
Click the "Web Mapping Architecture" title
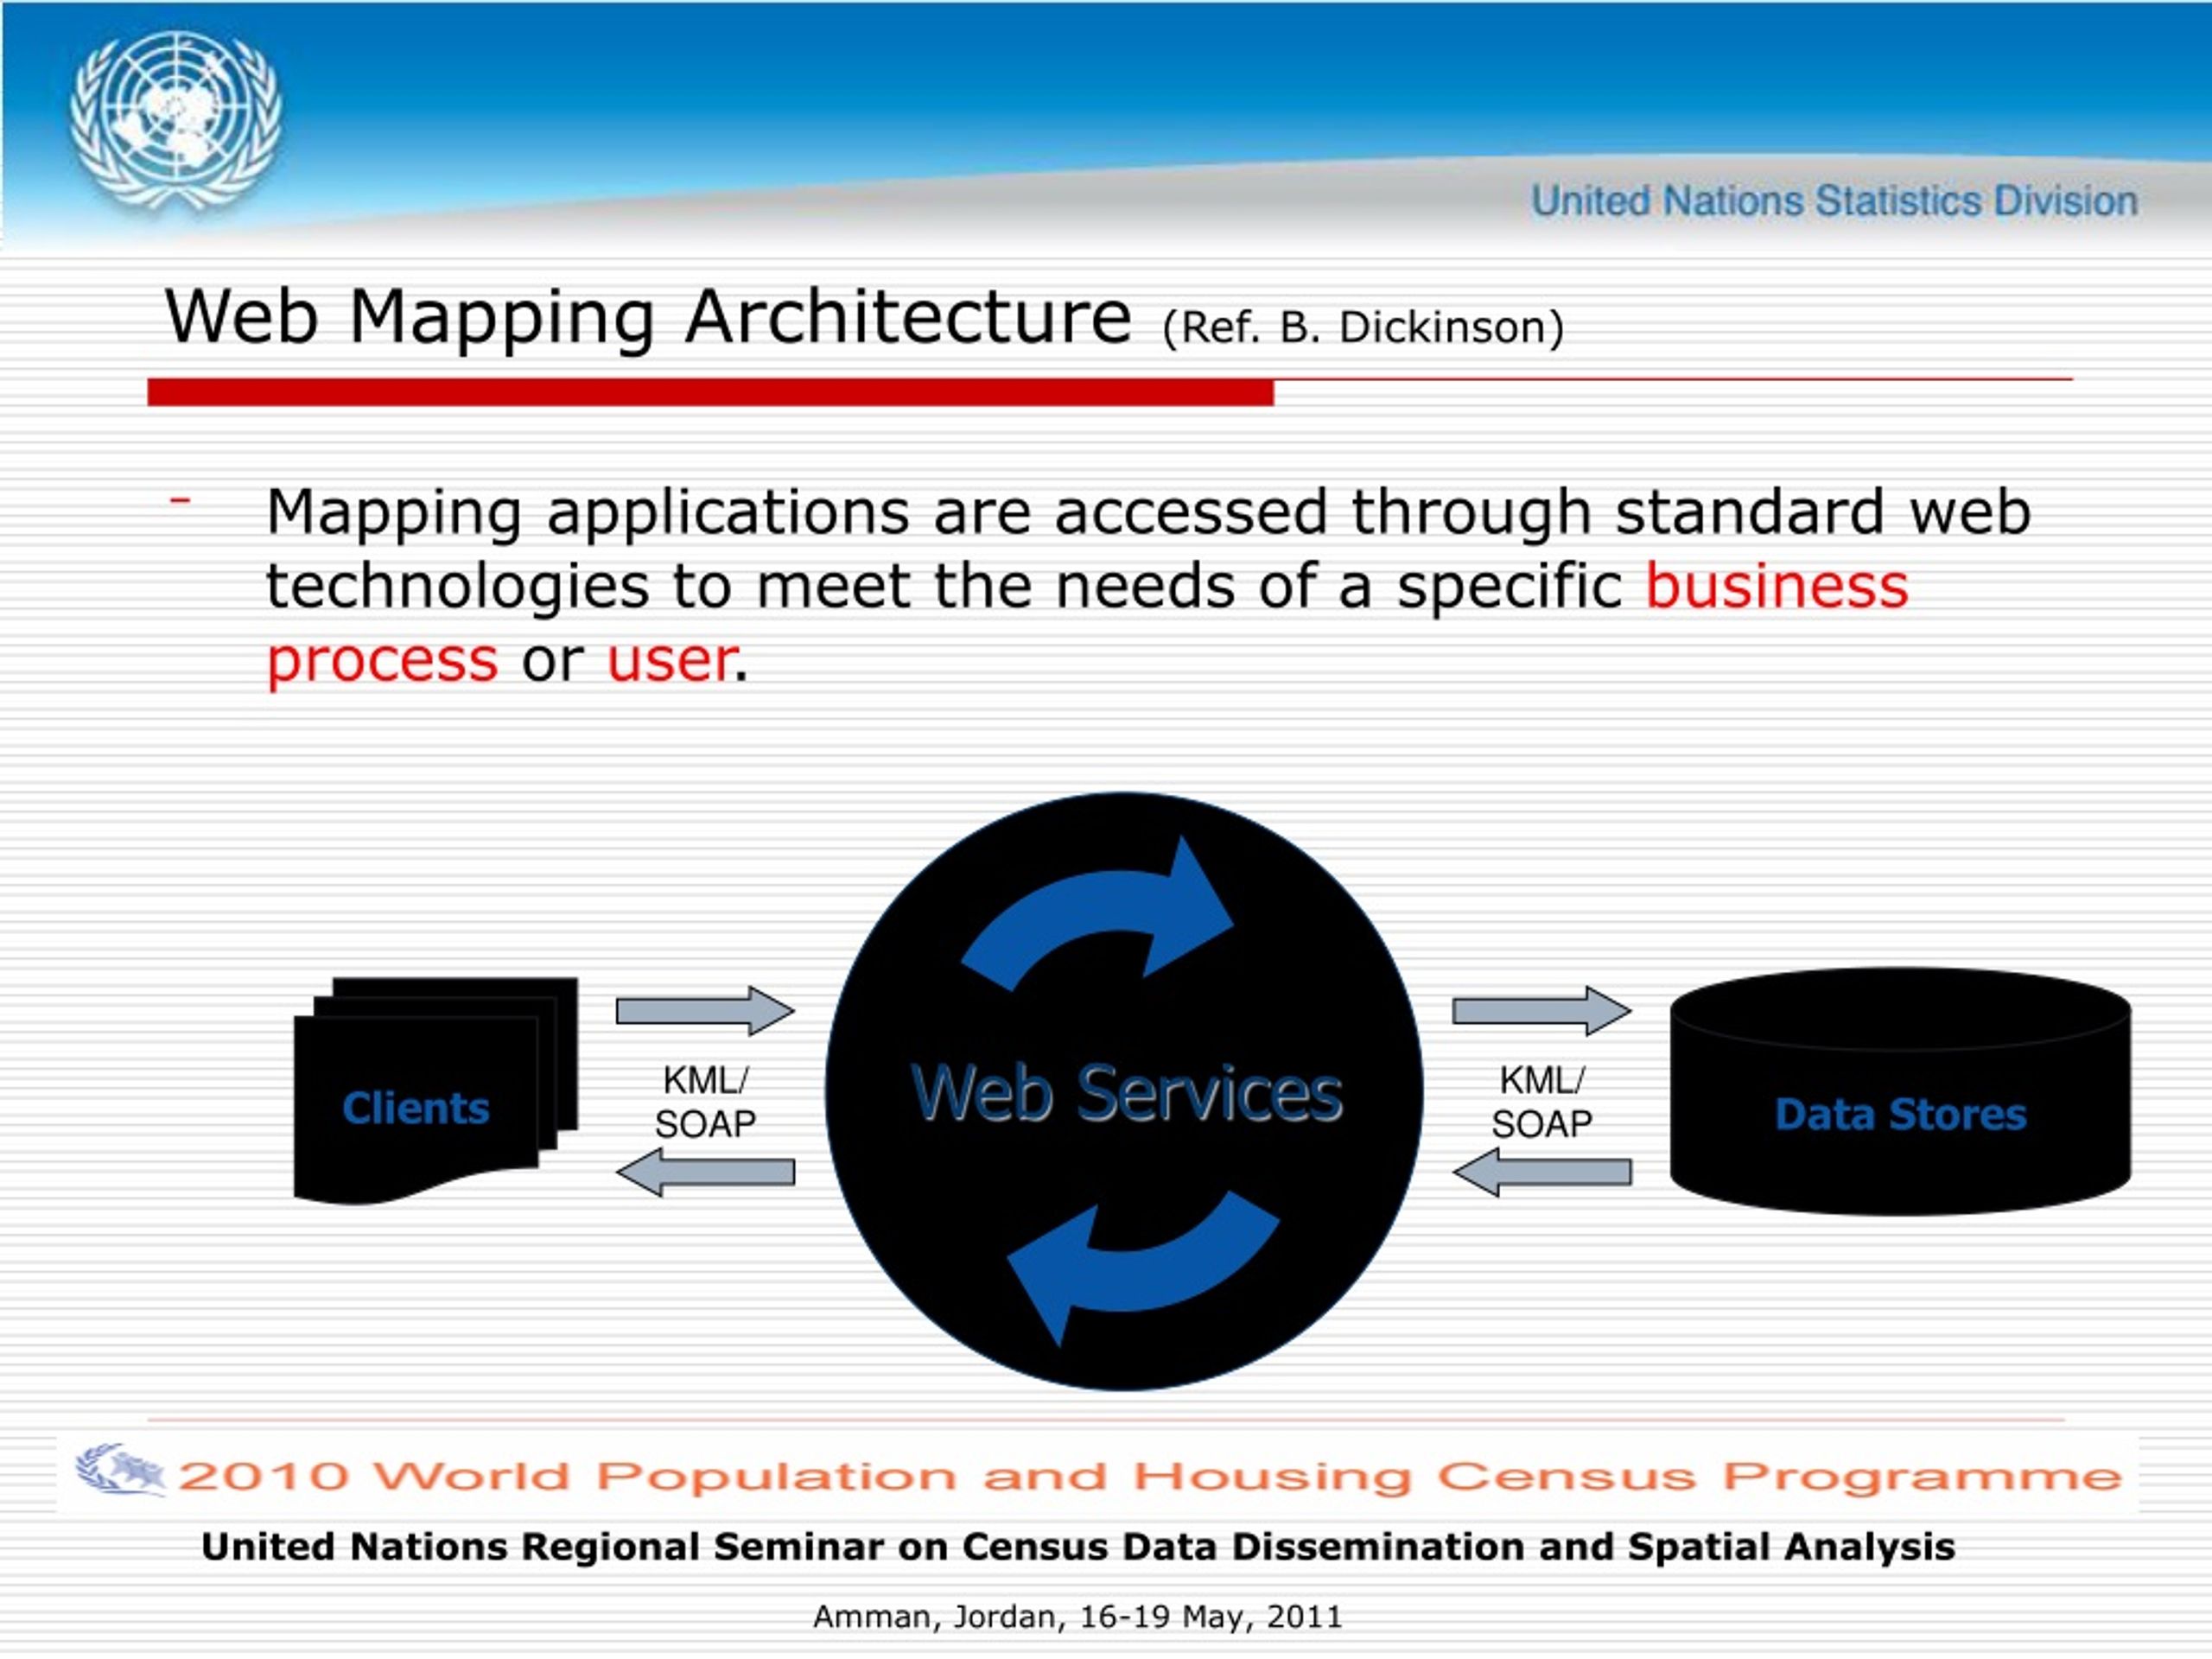pos(648,318)
